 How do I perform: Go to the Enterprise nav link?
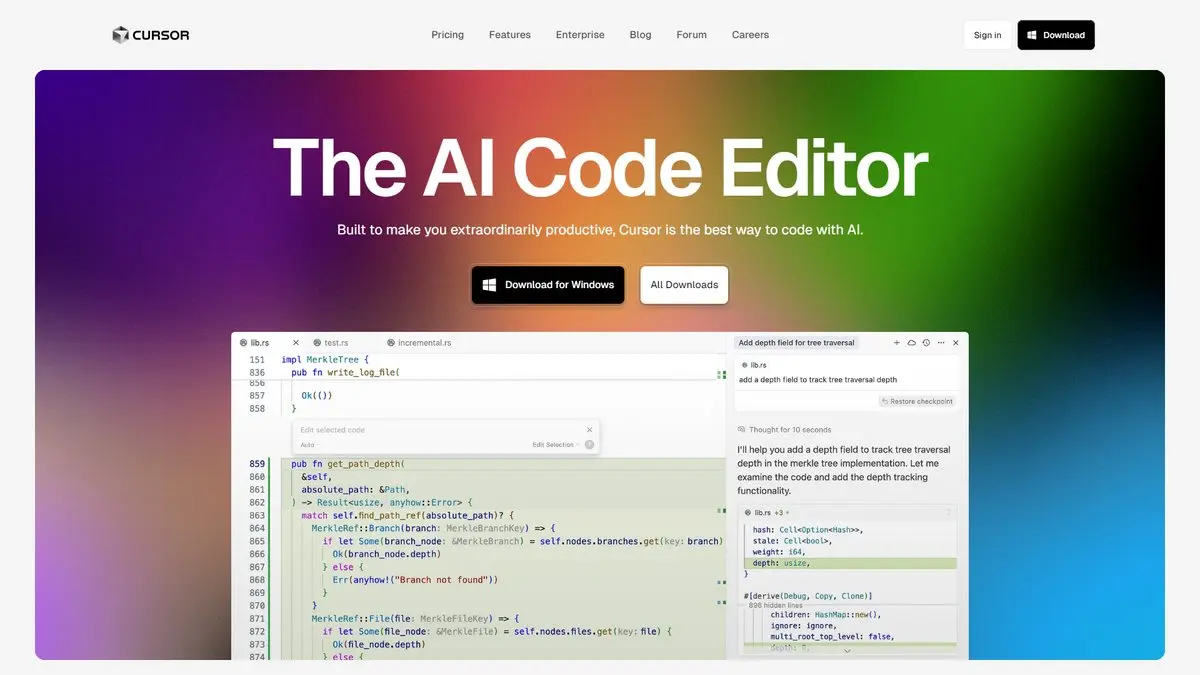[x=580, y=35]
